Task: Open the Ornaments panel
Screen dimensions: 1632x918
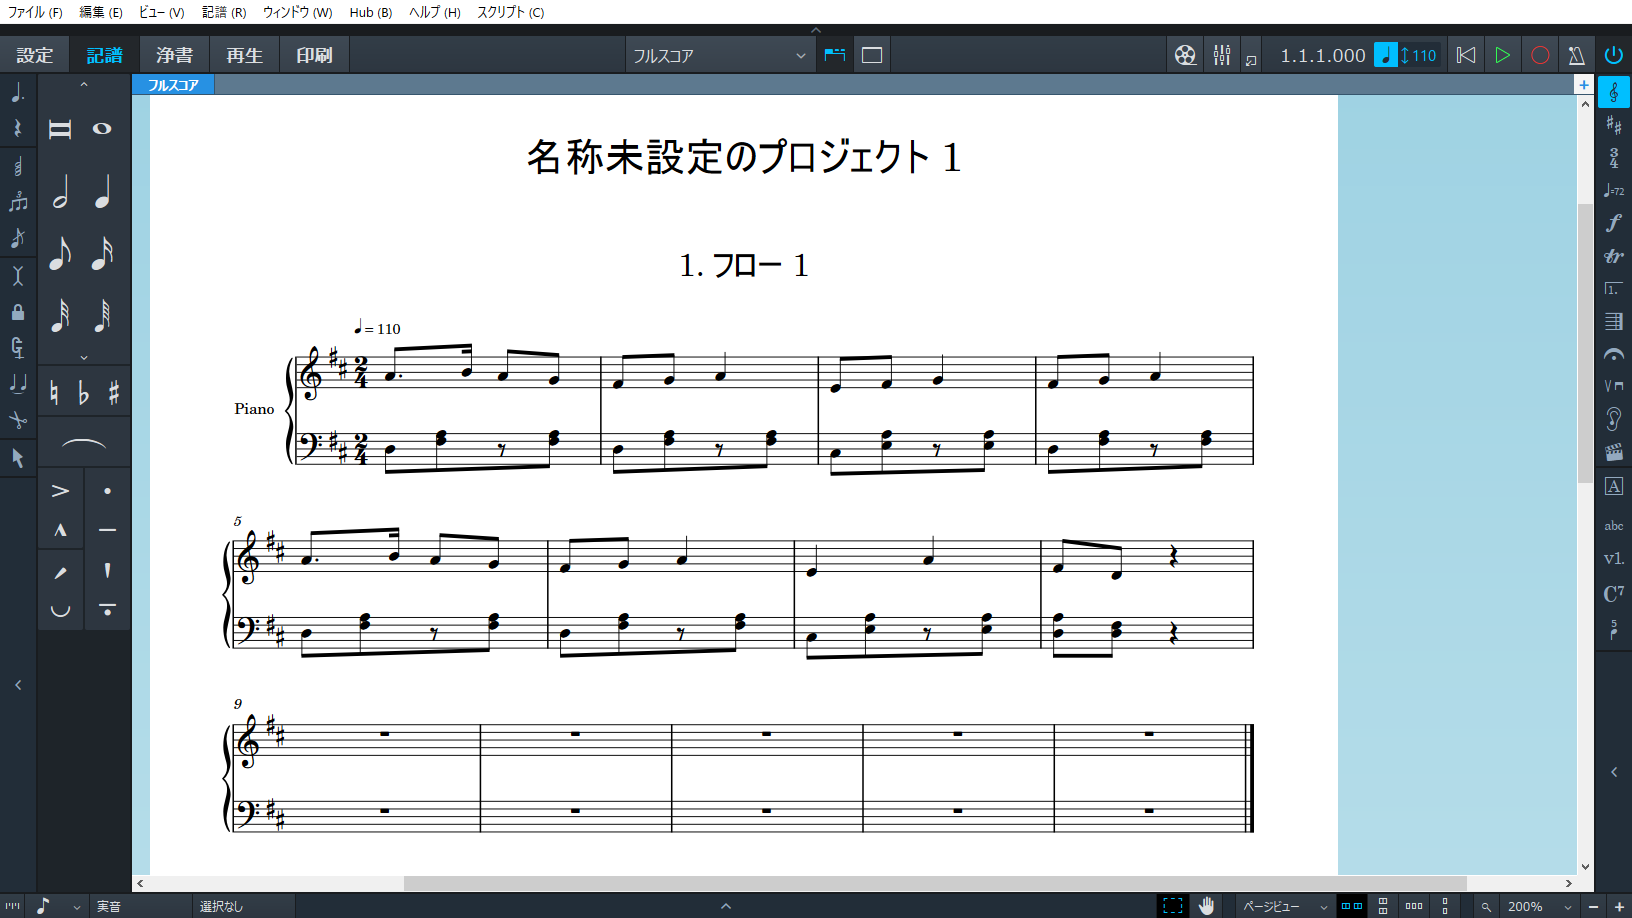Action: coord(1613,256)
